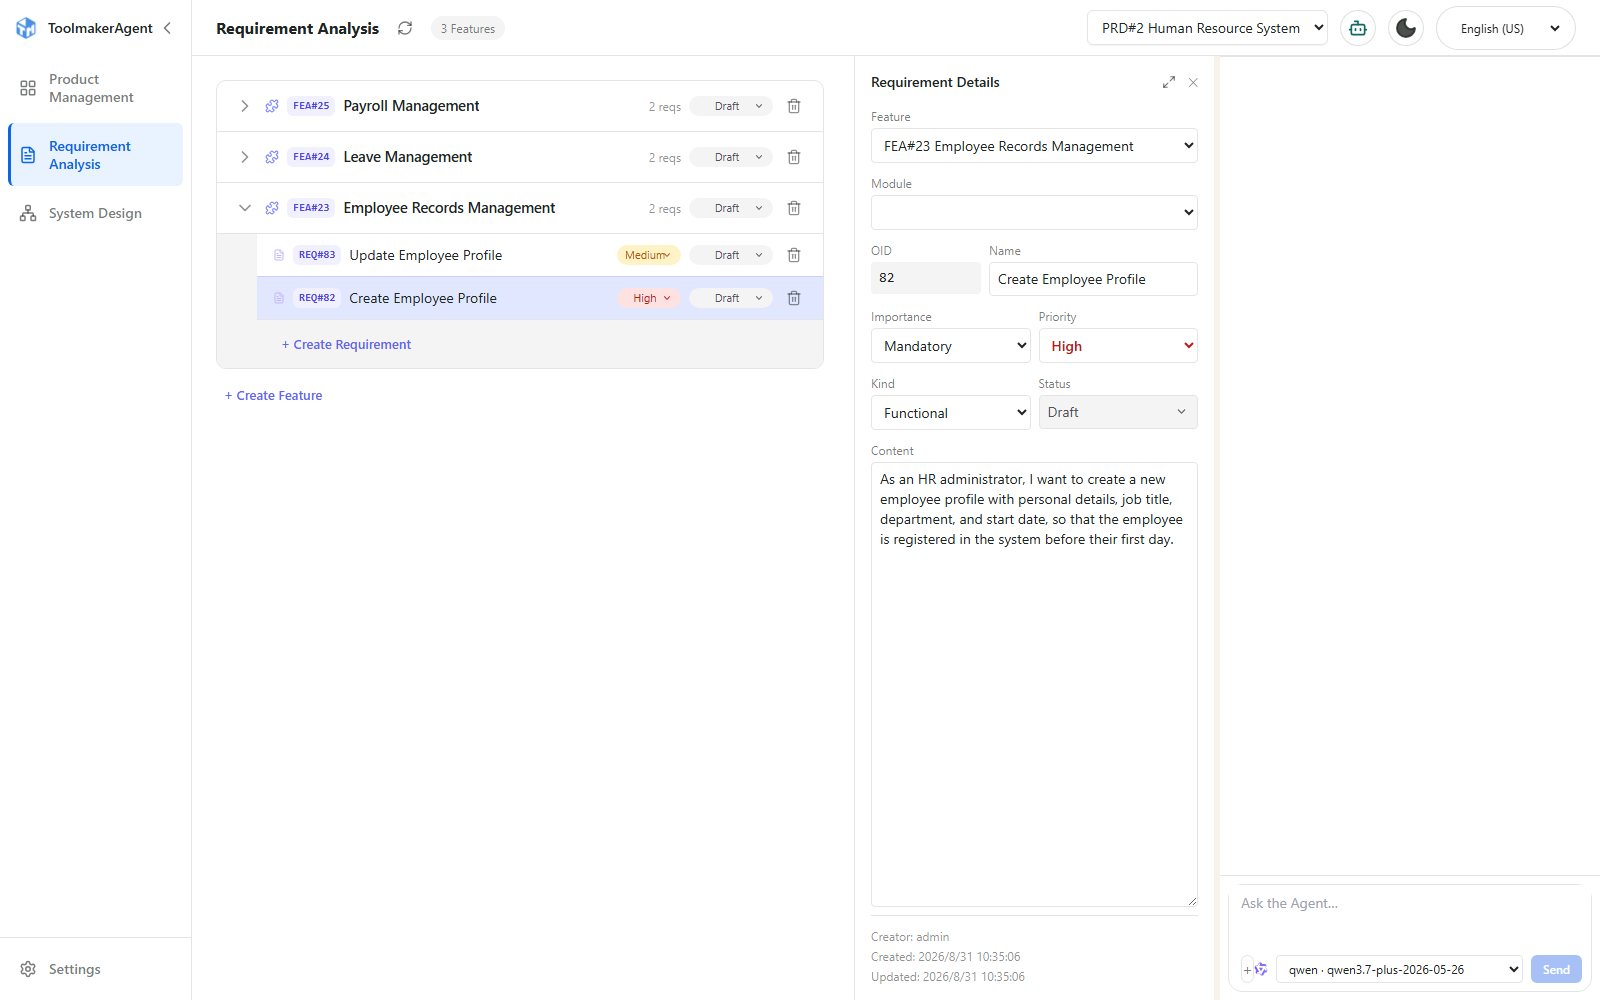1600x1000 pixels.
Task: Select the Create Employee Profile requirement row
Action: [x=540, y=298]
